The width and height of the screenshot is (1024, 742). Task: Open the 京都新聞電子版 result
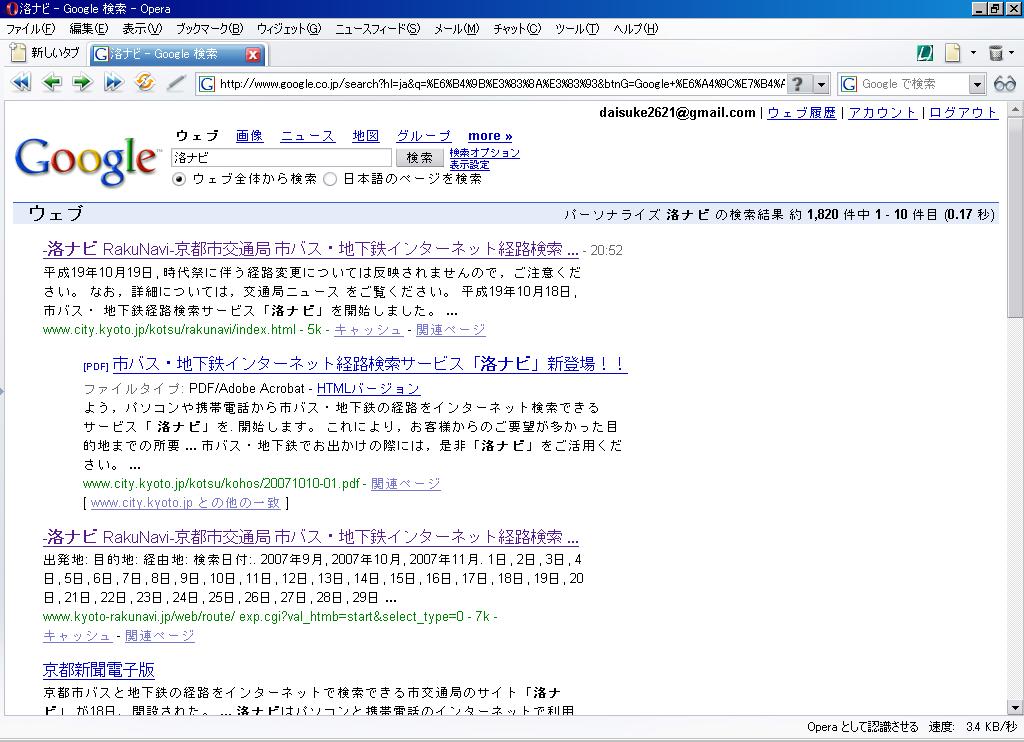(x=99, y=670)
